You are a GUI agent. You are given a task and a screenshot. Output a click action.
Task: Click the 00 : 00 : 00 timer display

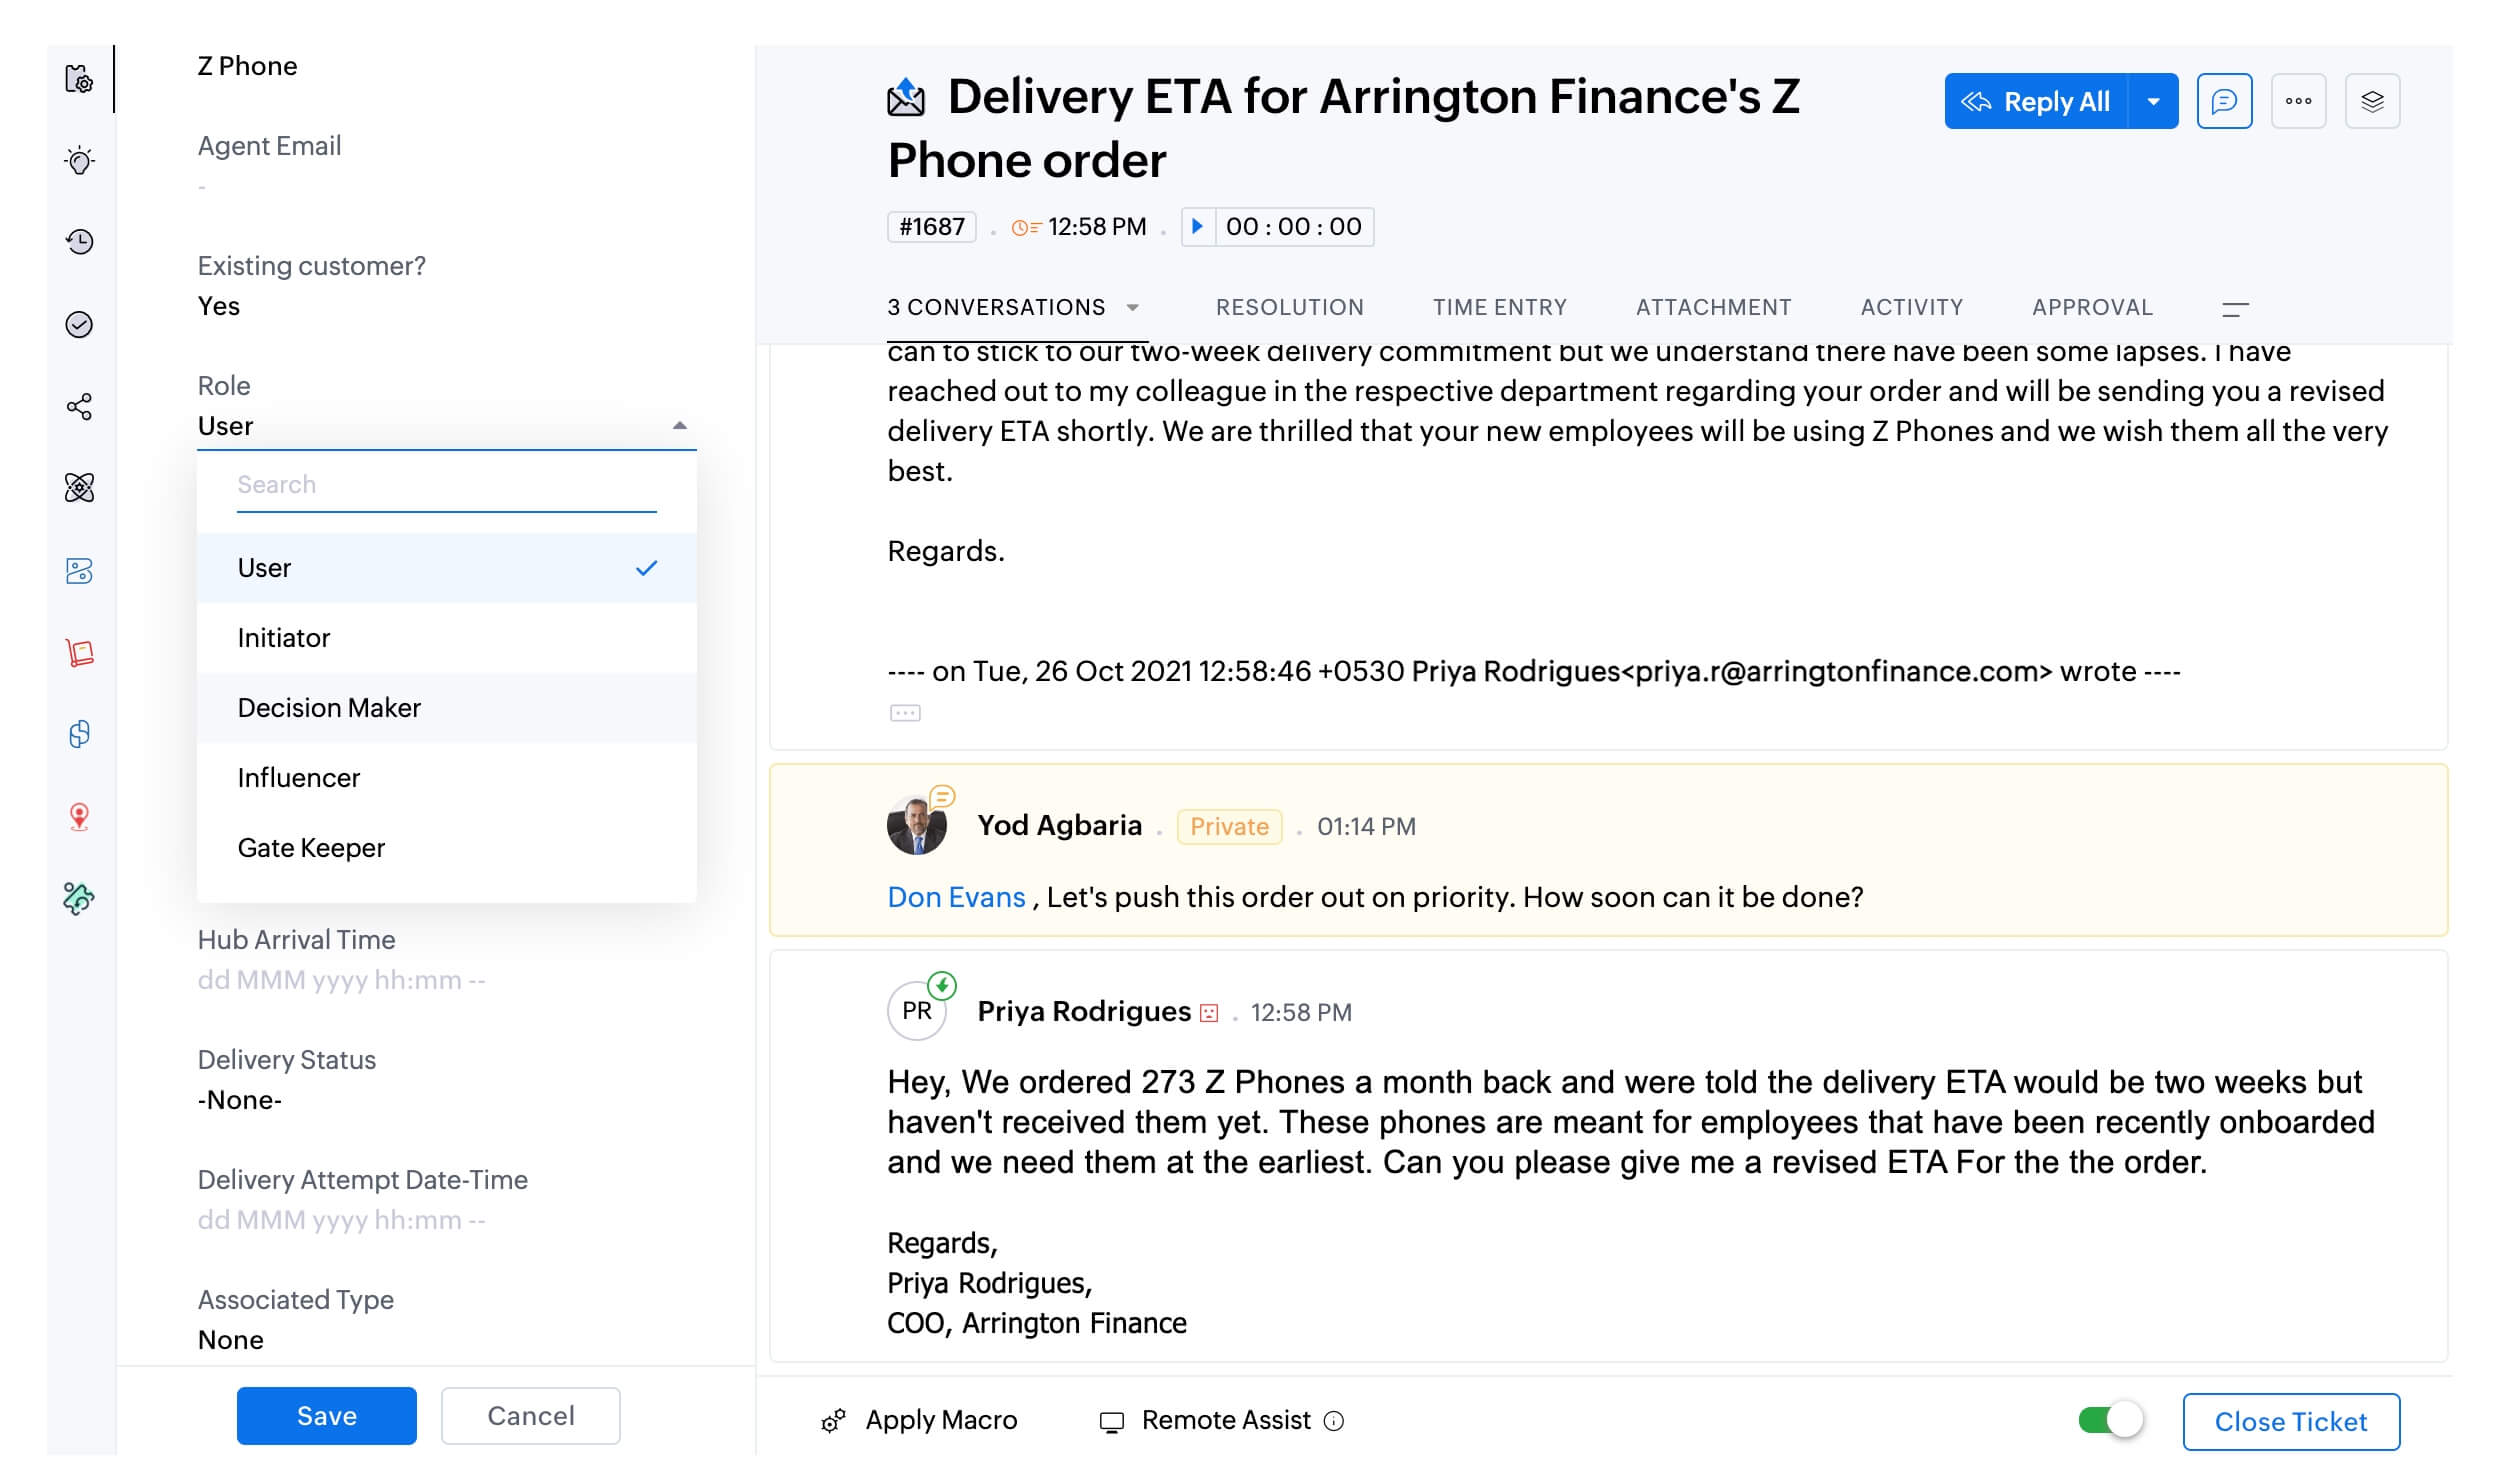click(1293, 227)
